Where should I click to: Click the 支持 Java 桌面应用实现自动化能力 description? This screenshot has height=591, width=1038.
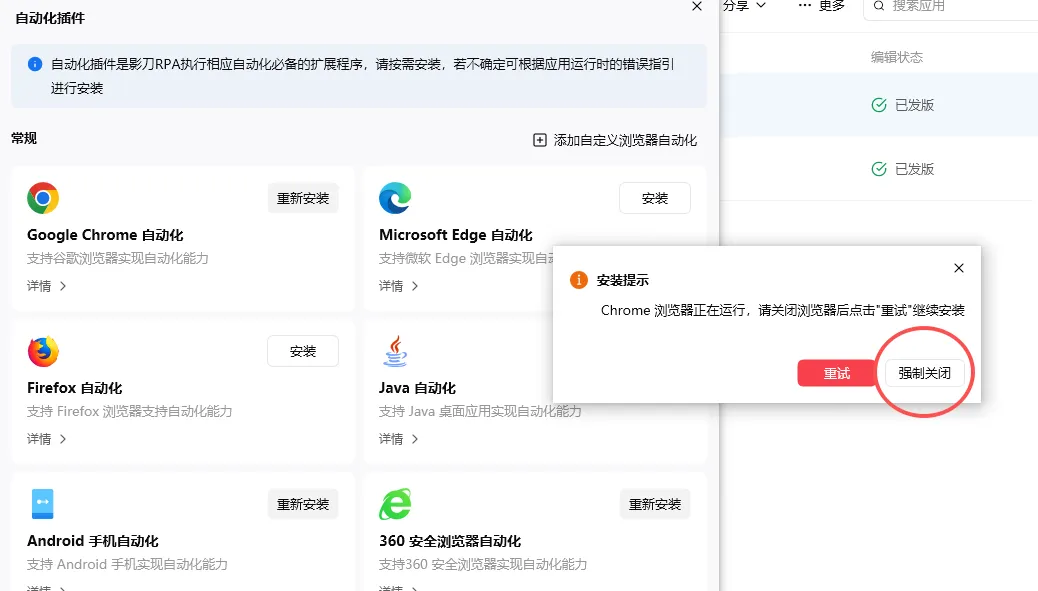pos(480,411)
